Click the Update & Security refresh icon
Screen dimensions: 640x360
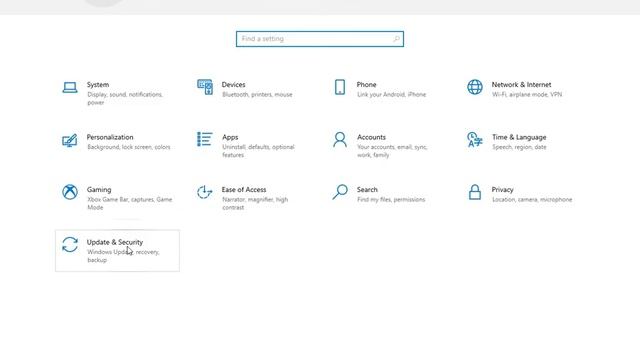(70, 244)
